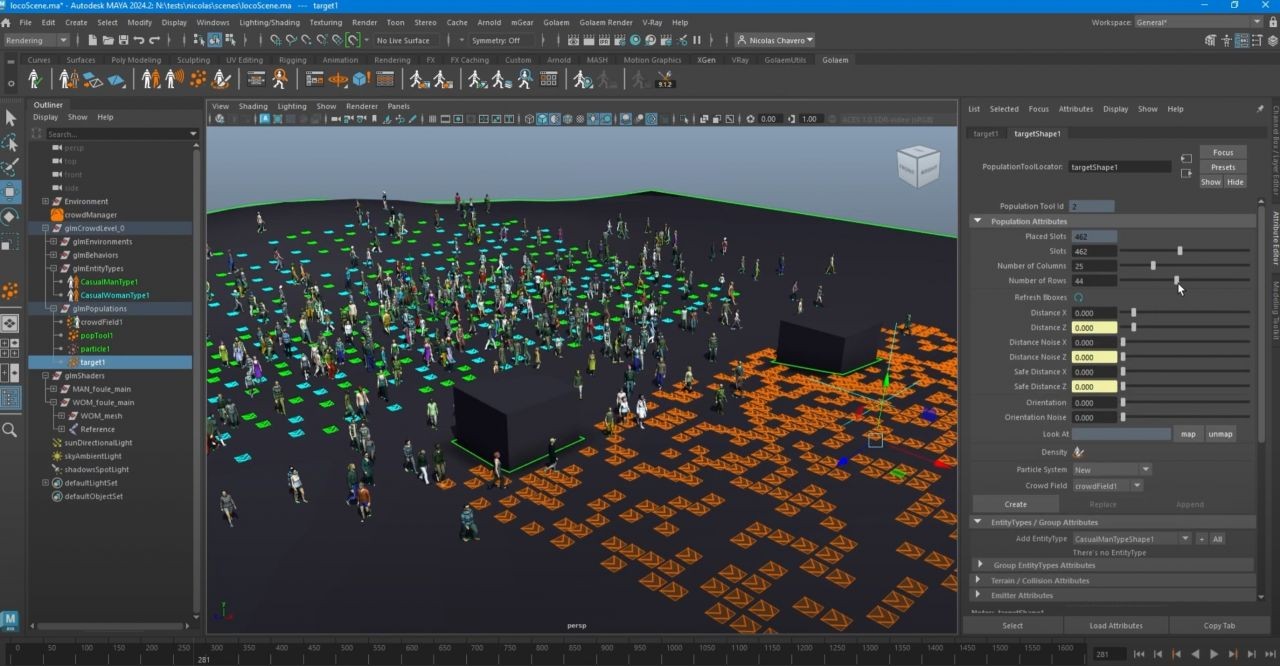
Task: Open the Nicolas Chavero account dropdown
Action: point(775,40)
